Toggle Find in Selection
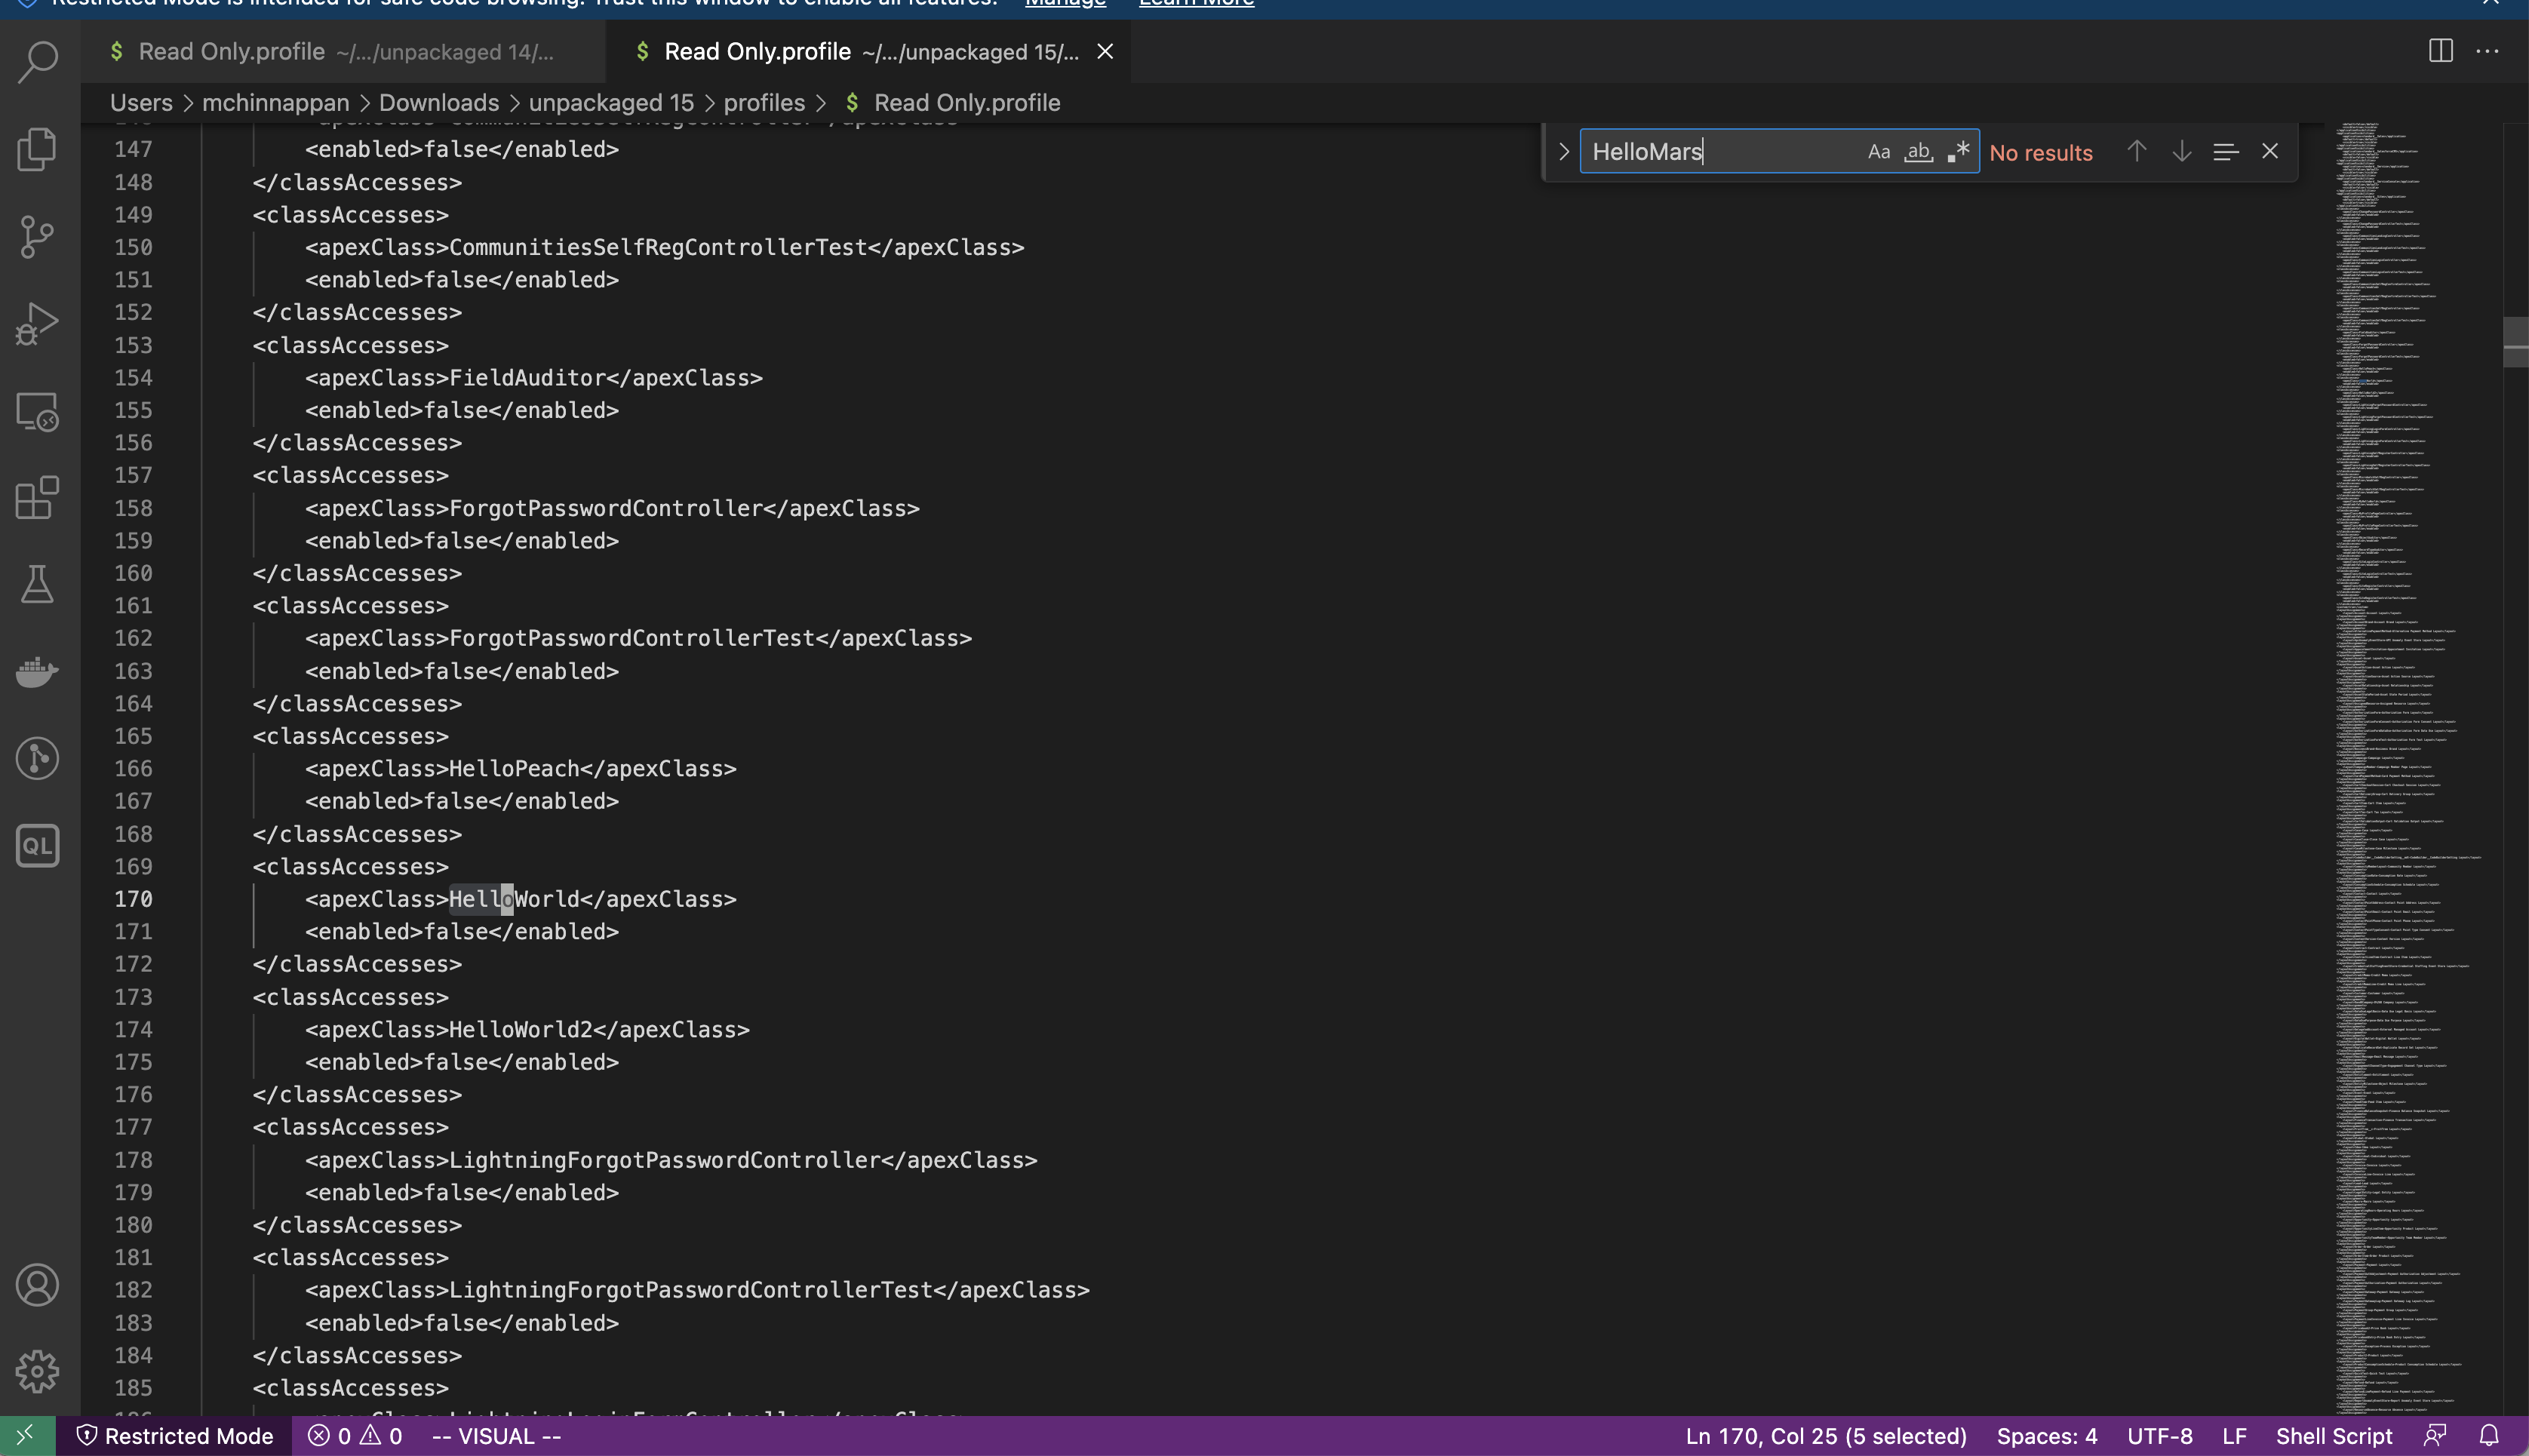The height and width of the screenshot is (1456, 2529). click(x=2226, y=151)
